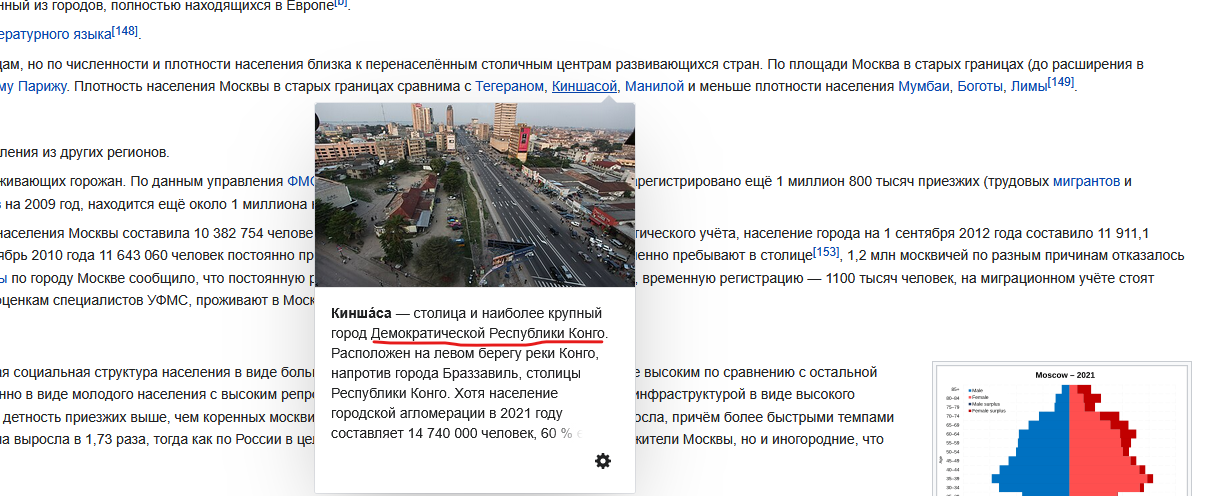The width and height of the screenshot is (1205, 496).
Task: Open the Мумбаи article link
Action: click(924, 87)
